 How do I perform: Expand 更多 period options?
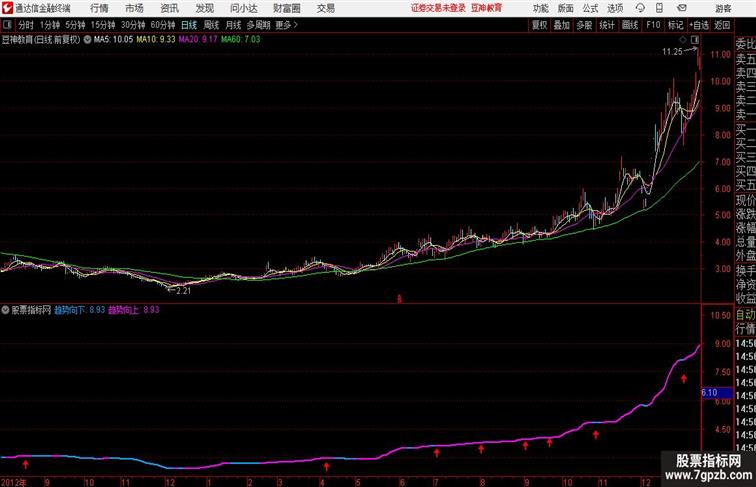tap(286, 25)
